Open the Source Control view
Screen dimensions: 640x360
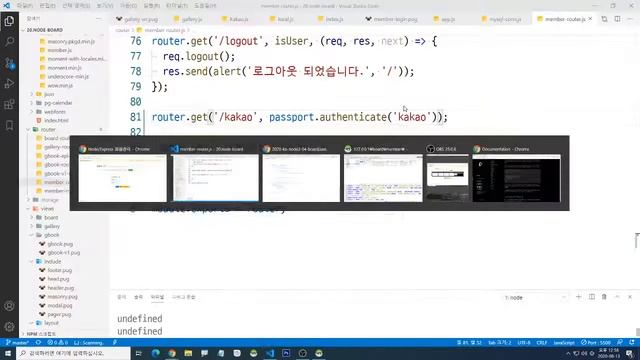point(9,63)
